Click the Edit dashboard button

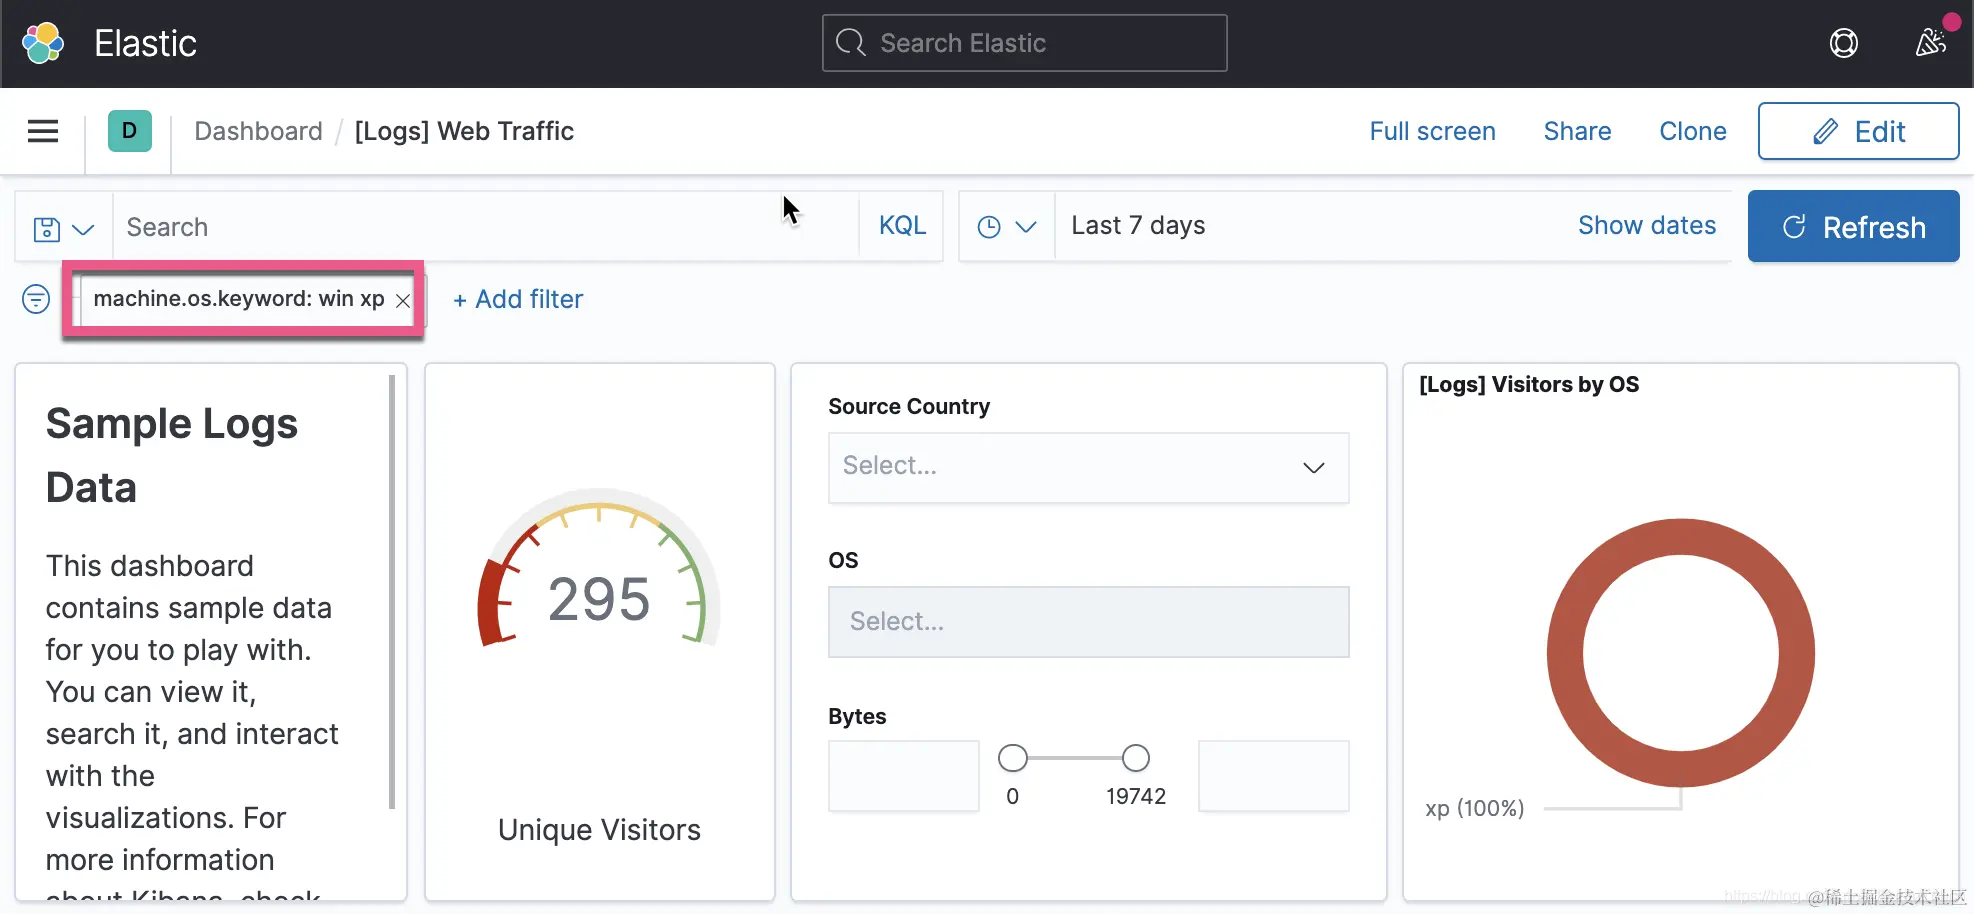[x=1858, y=131]
